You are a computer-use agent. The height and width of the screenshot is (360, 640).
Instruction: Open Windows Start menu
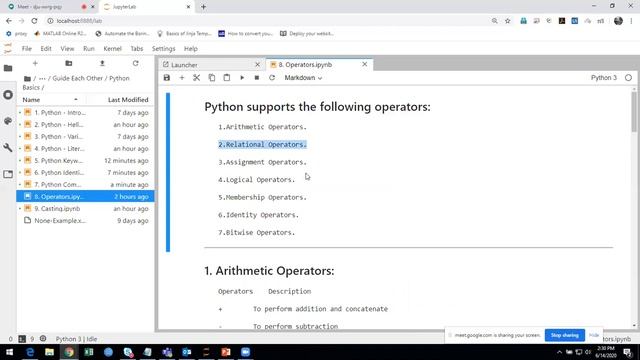[9, 352]
